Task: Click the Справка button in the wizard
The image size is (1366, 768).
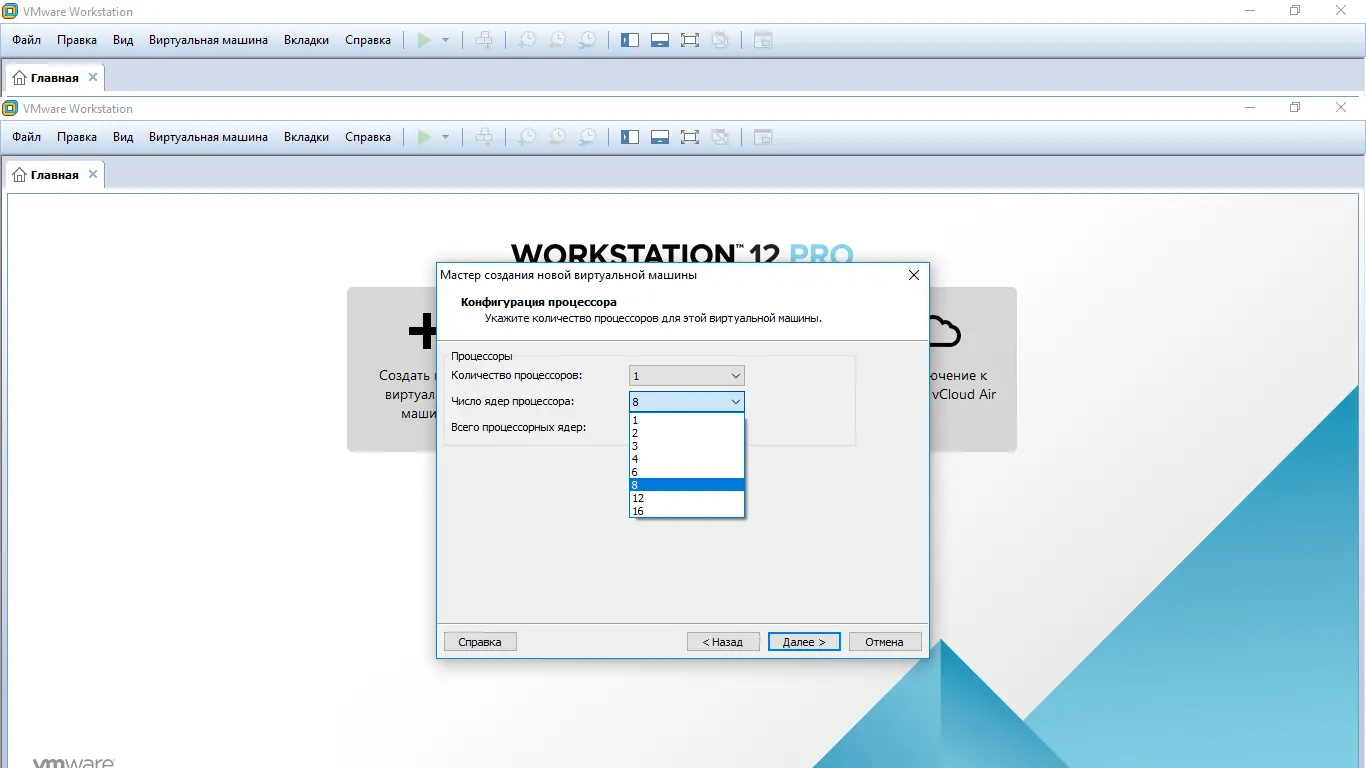Action: pyautogui.click(x=480, y=642)
